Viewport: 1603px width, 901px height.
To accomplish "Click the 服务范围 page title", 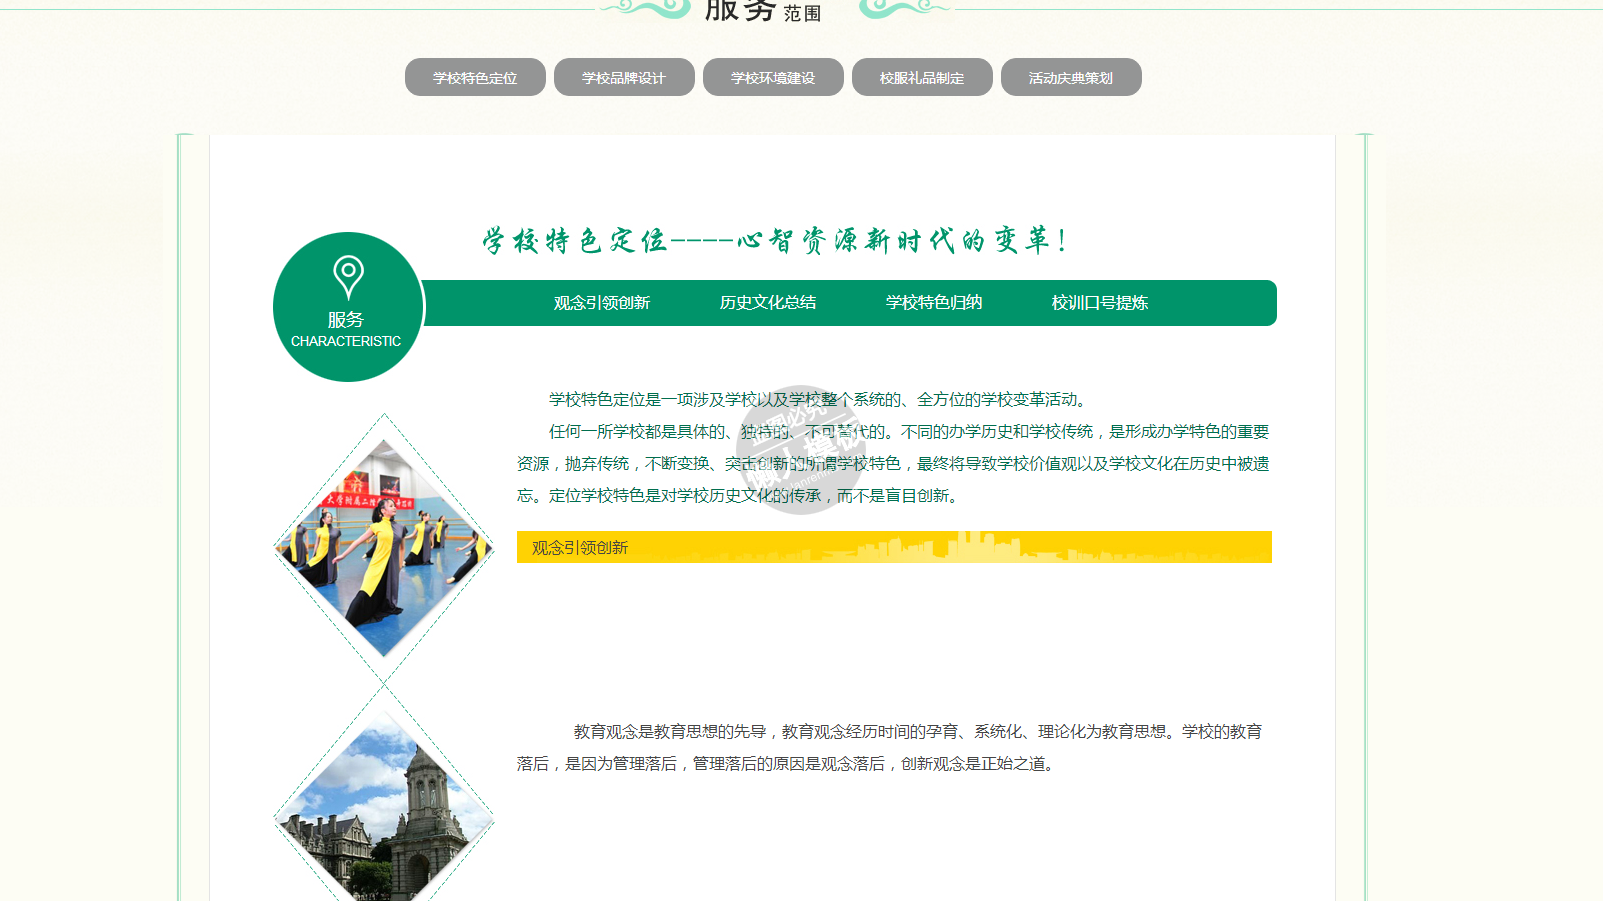I will pyautogui.click(x=762, y=12).
